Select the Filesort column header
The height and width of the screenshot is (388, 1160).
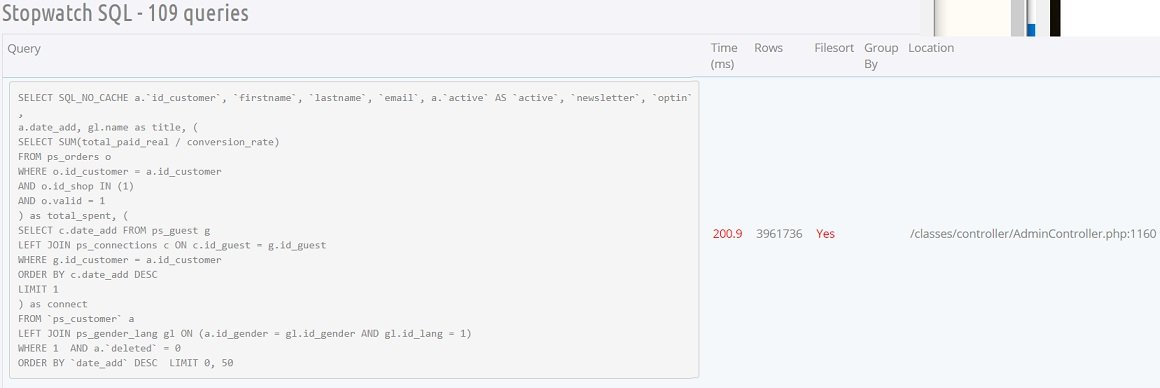coord(833,48)
